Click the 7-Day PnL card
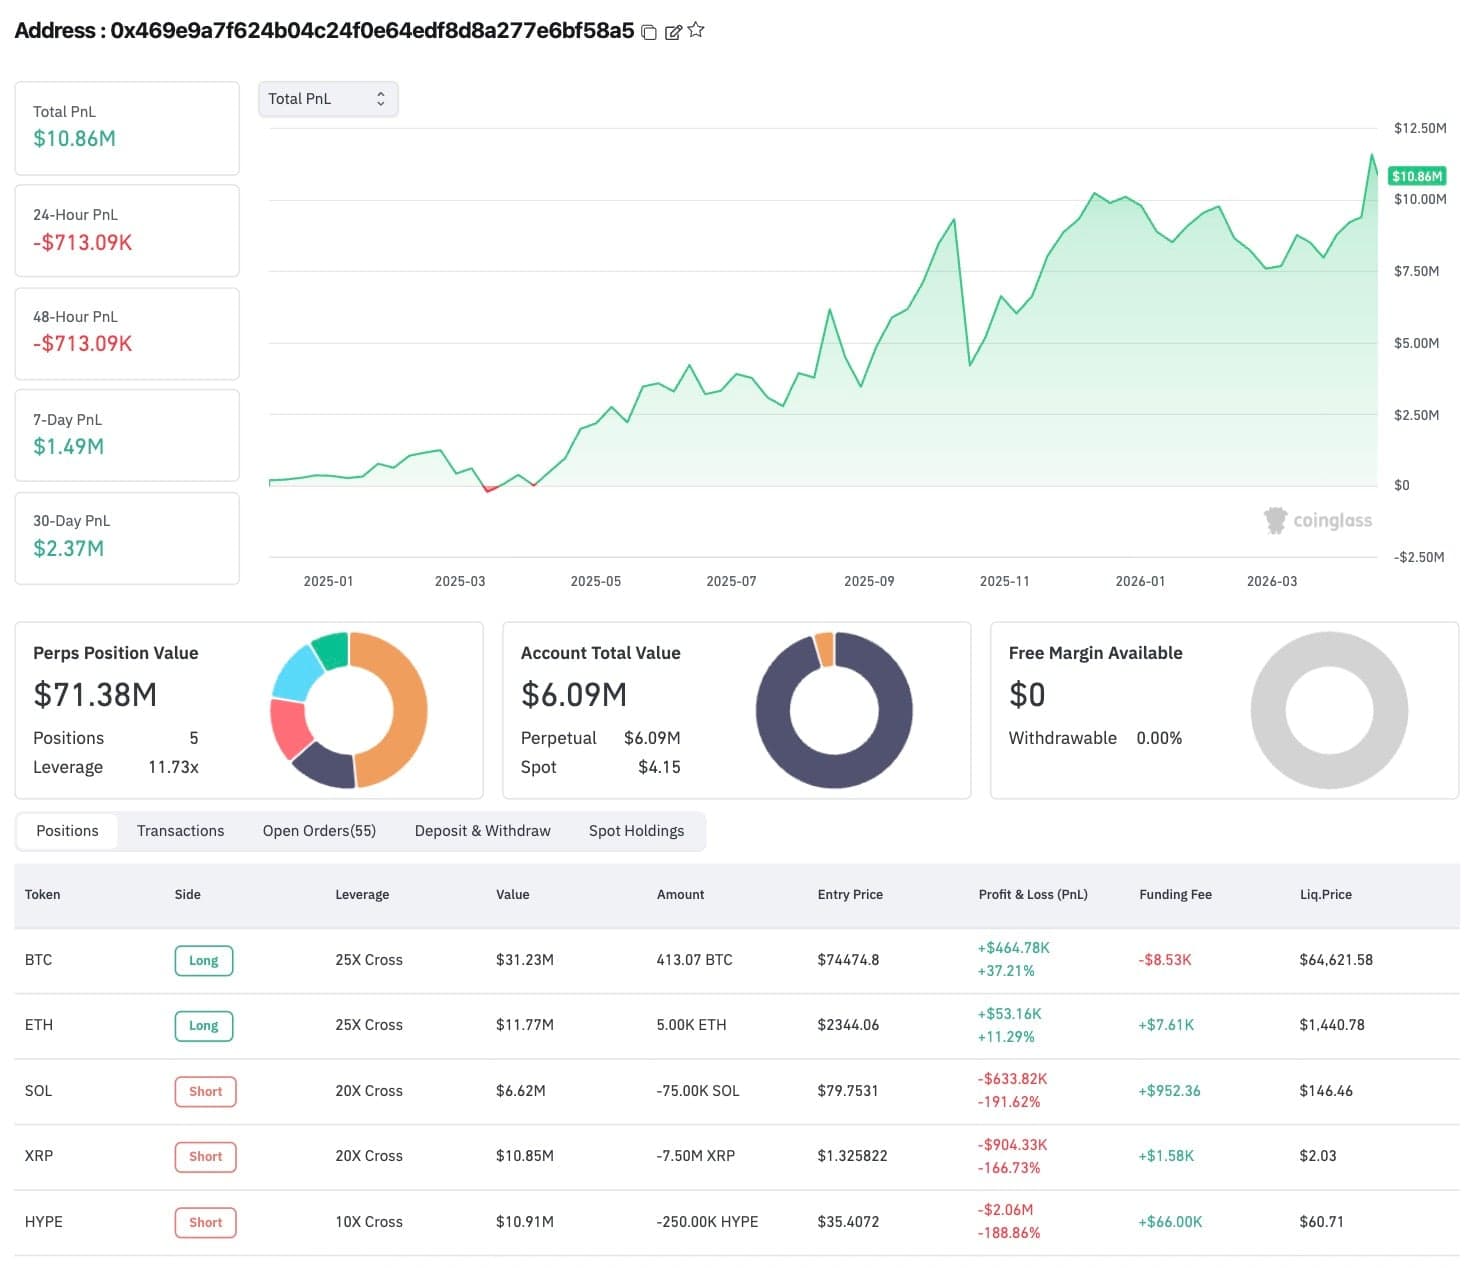 click(x=127, y=435)
